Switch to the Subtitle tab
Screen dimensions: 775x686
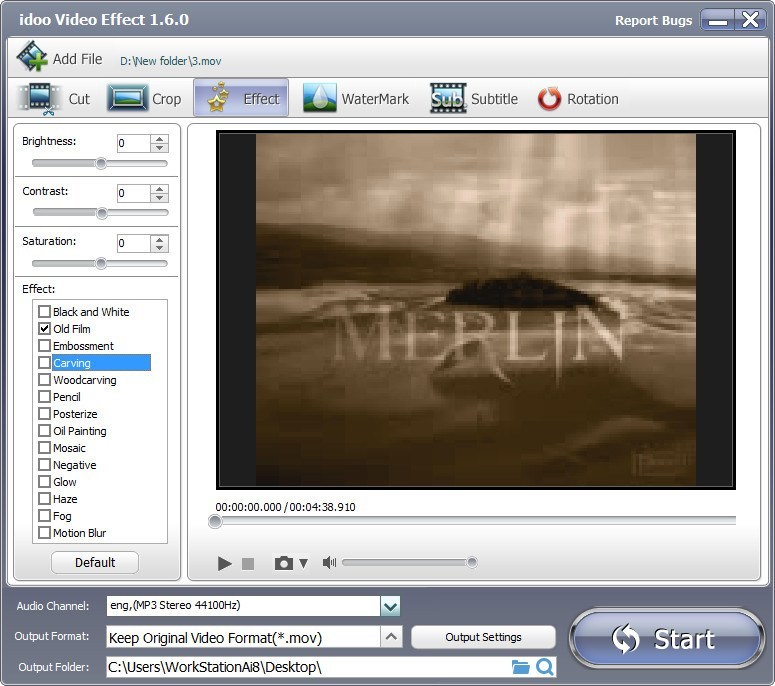pyautogui.click(x=474, y=98)
